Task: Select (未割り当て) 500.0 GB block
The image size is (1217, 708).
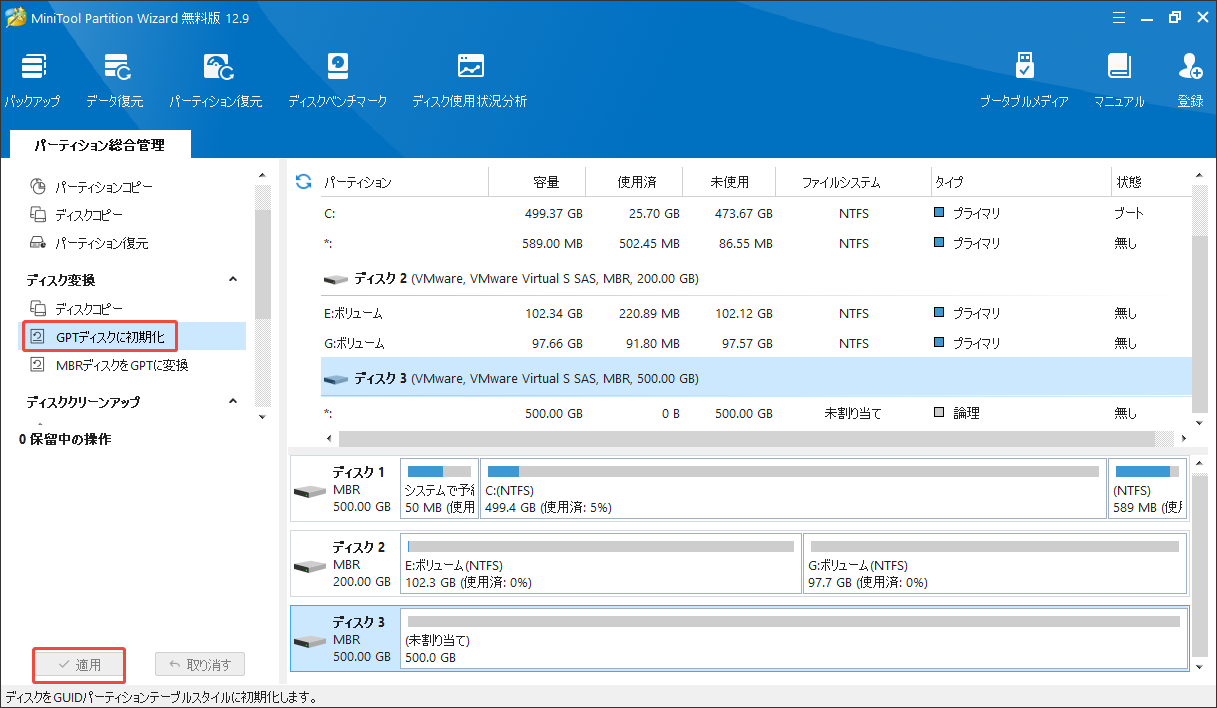Action: [x=794, y=638]
